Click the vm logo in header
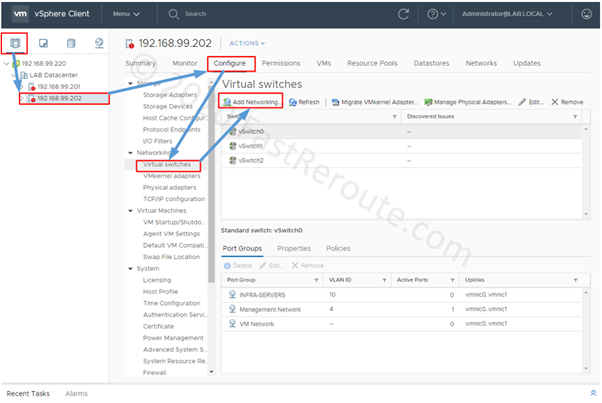 (20, 14)
